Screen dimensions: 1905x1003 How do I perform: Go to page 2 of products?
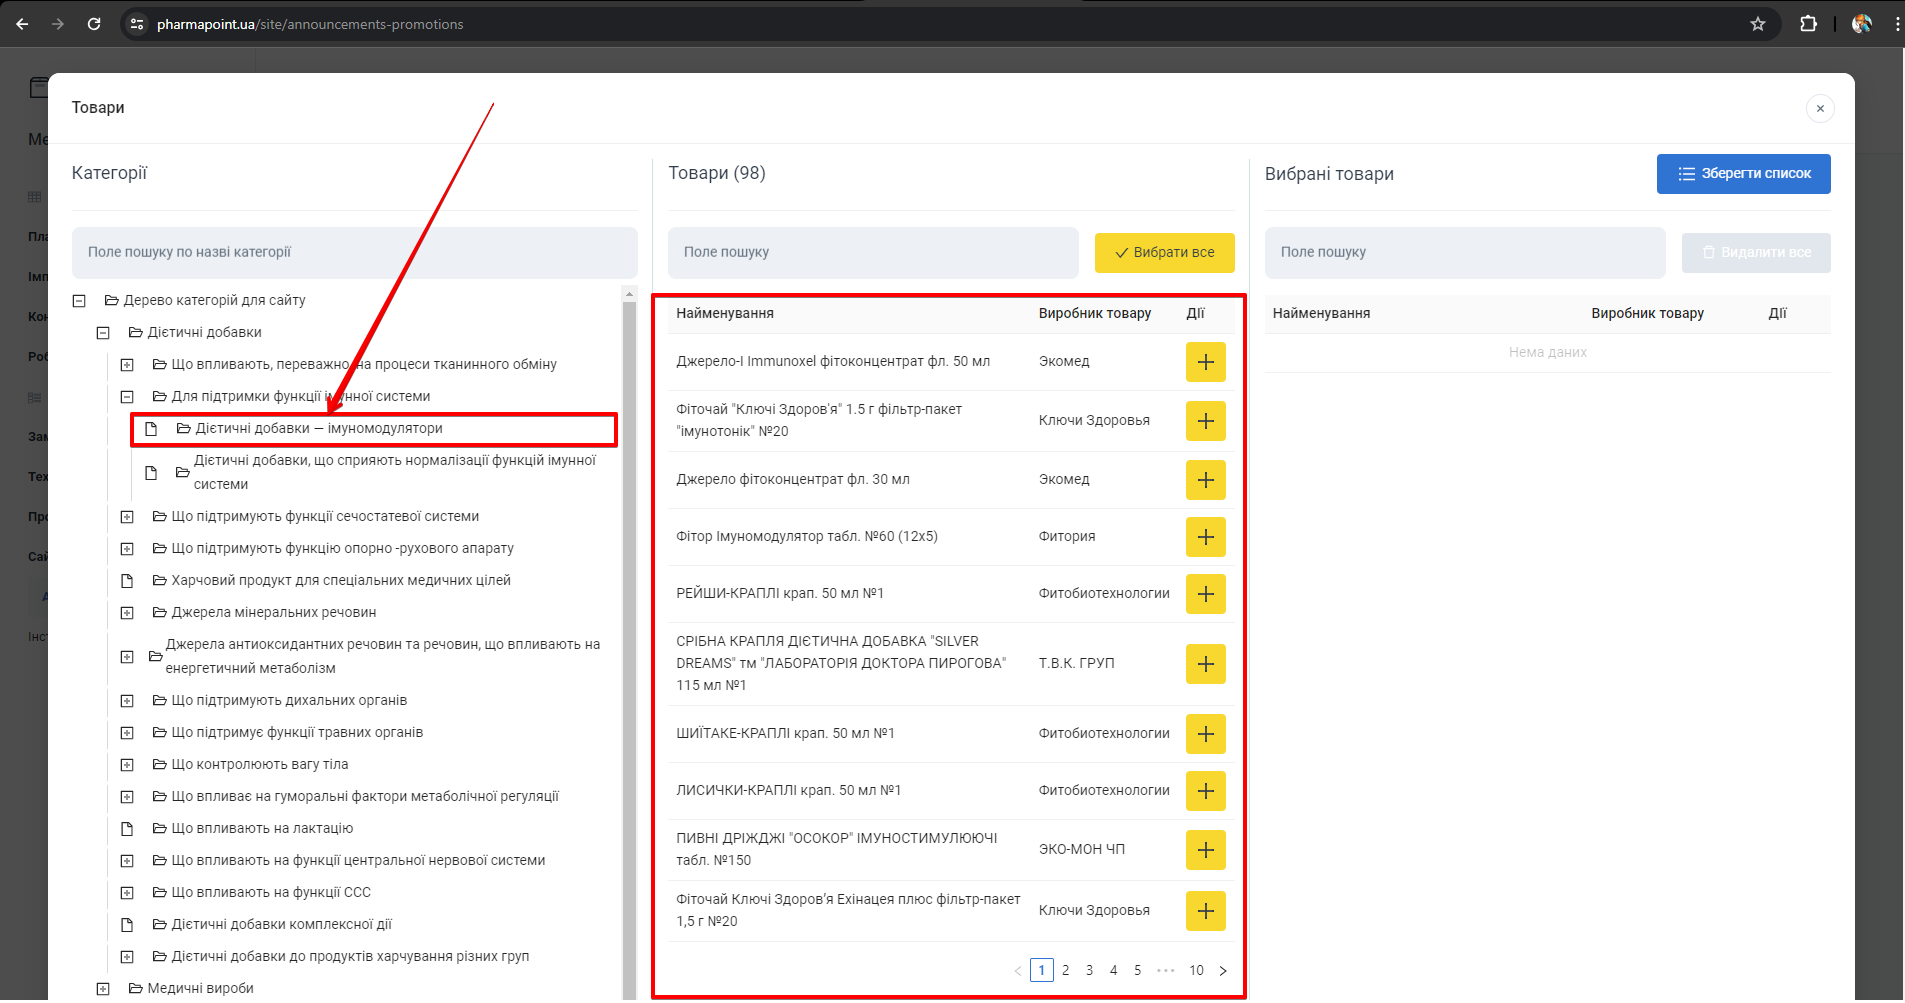[x=1065, y=970]
